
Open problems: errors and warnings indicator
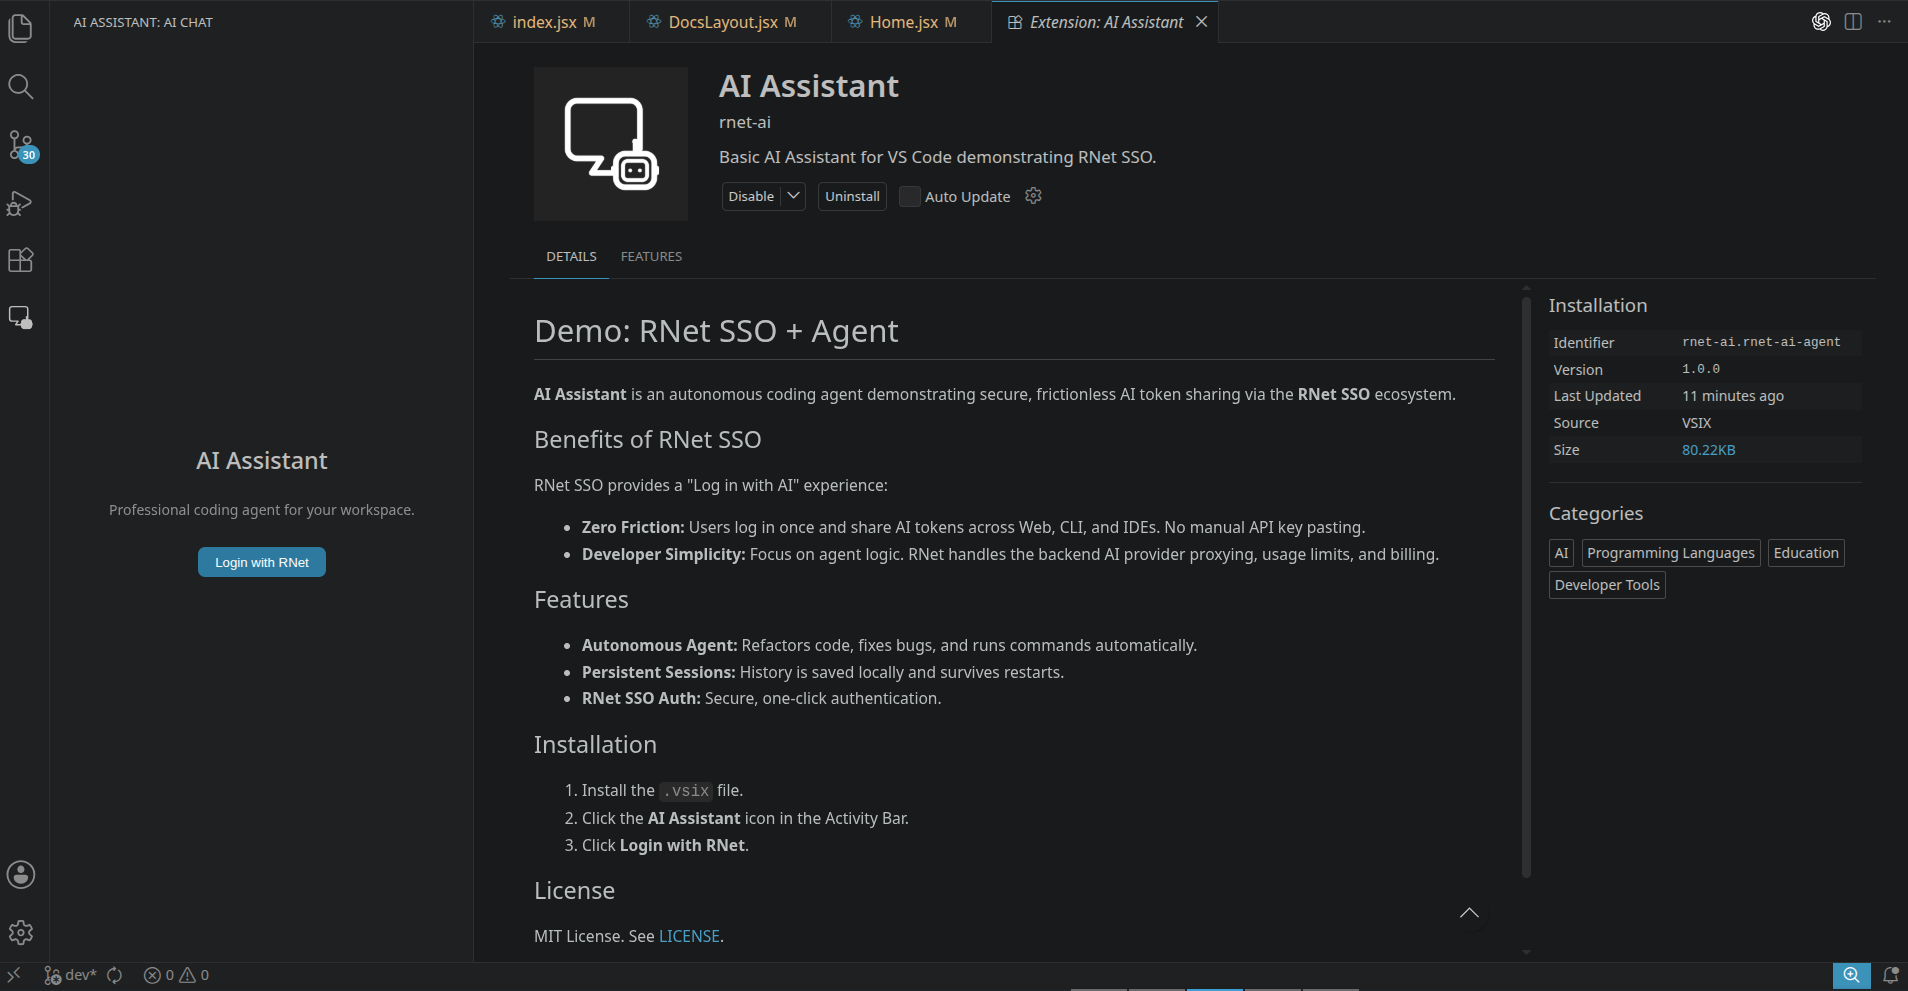point(176,975)
